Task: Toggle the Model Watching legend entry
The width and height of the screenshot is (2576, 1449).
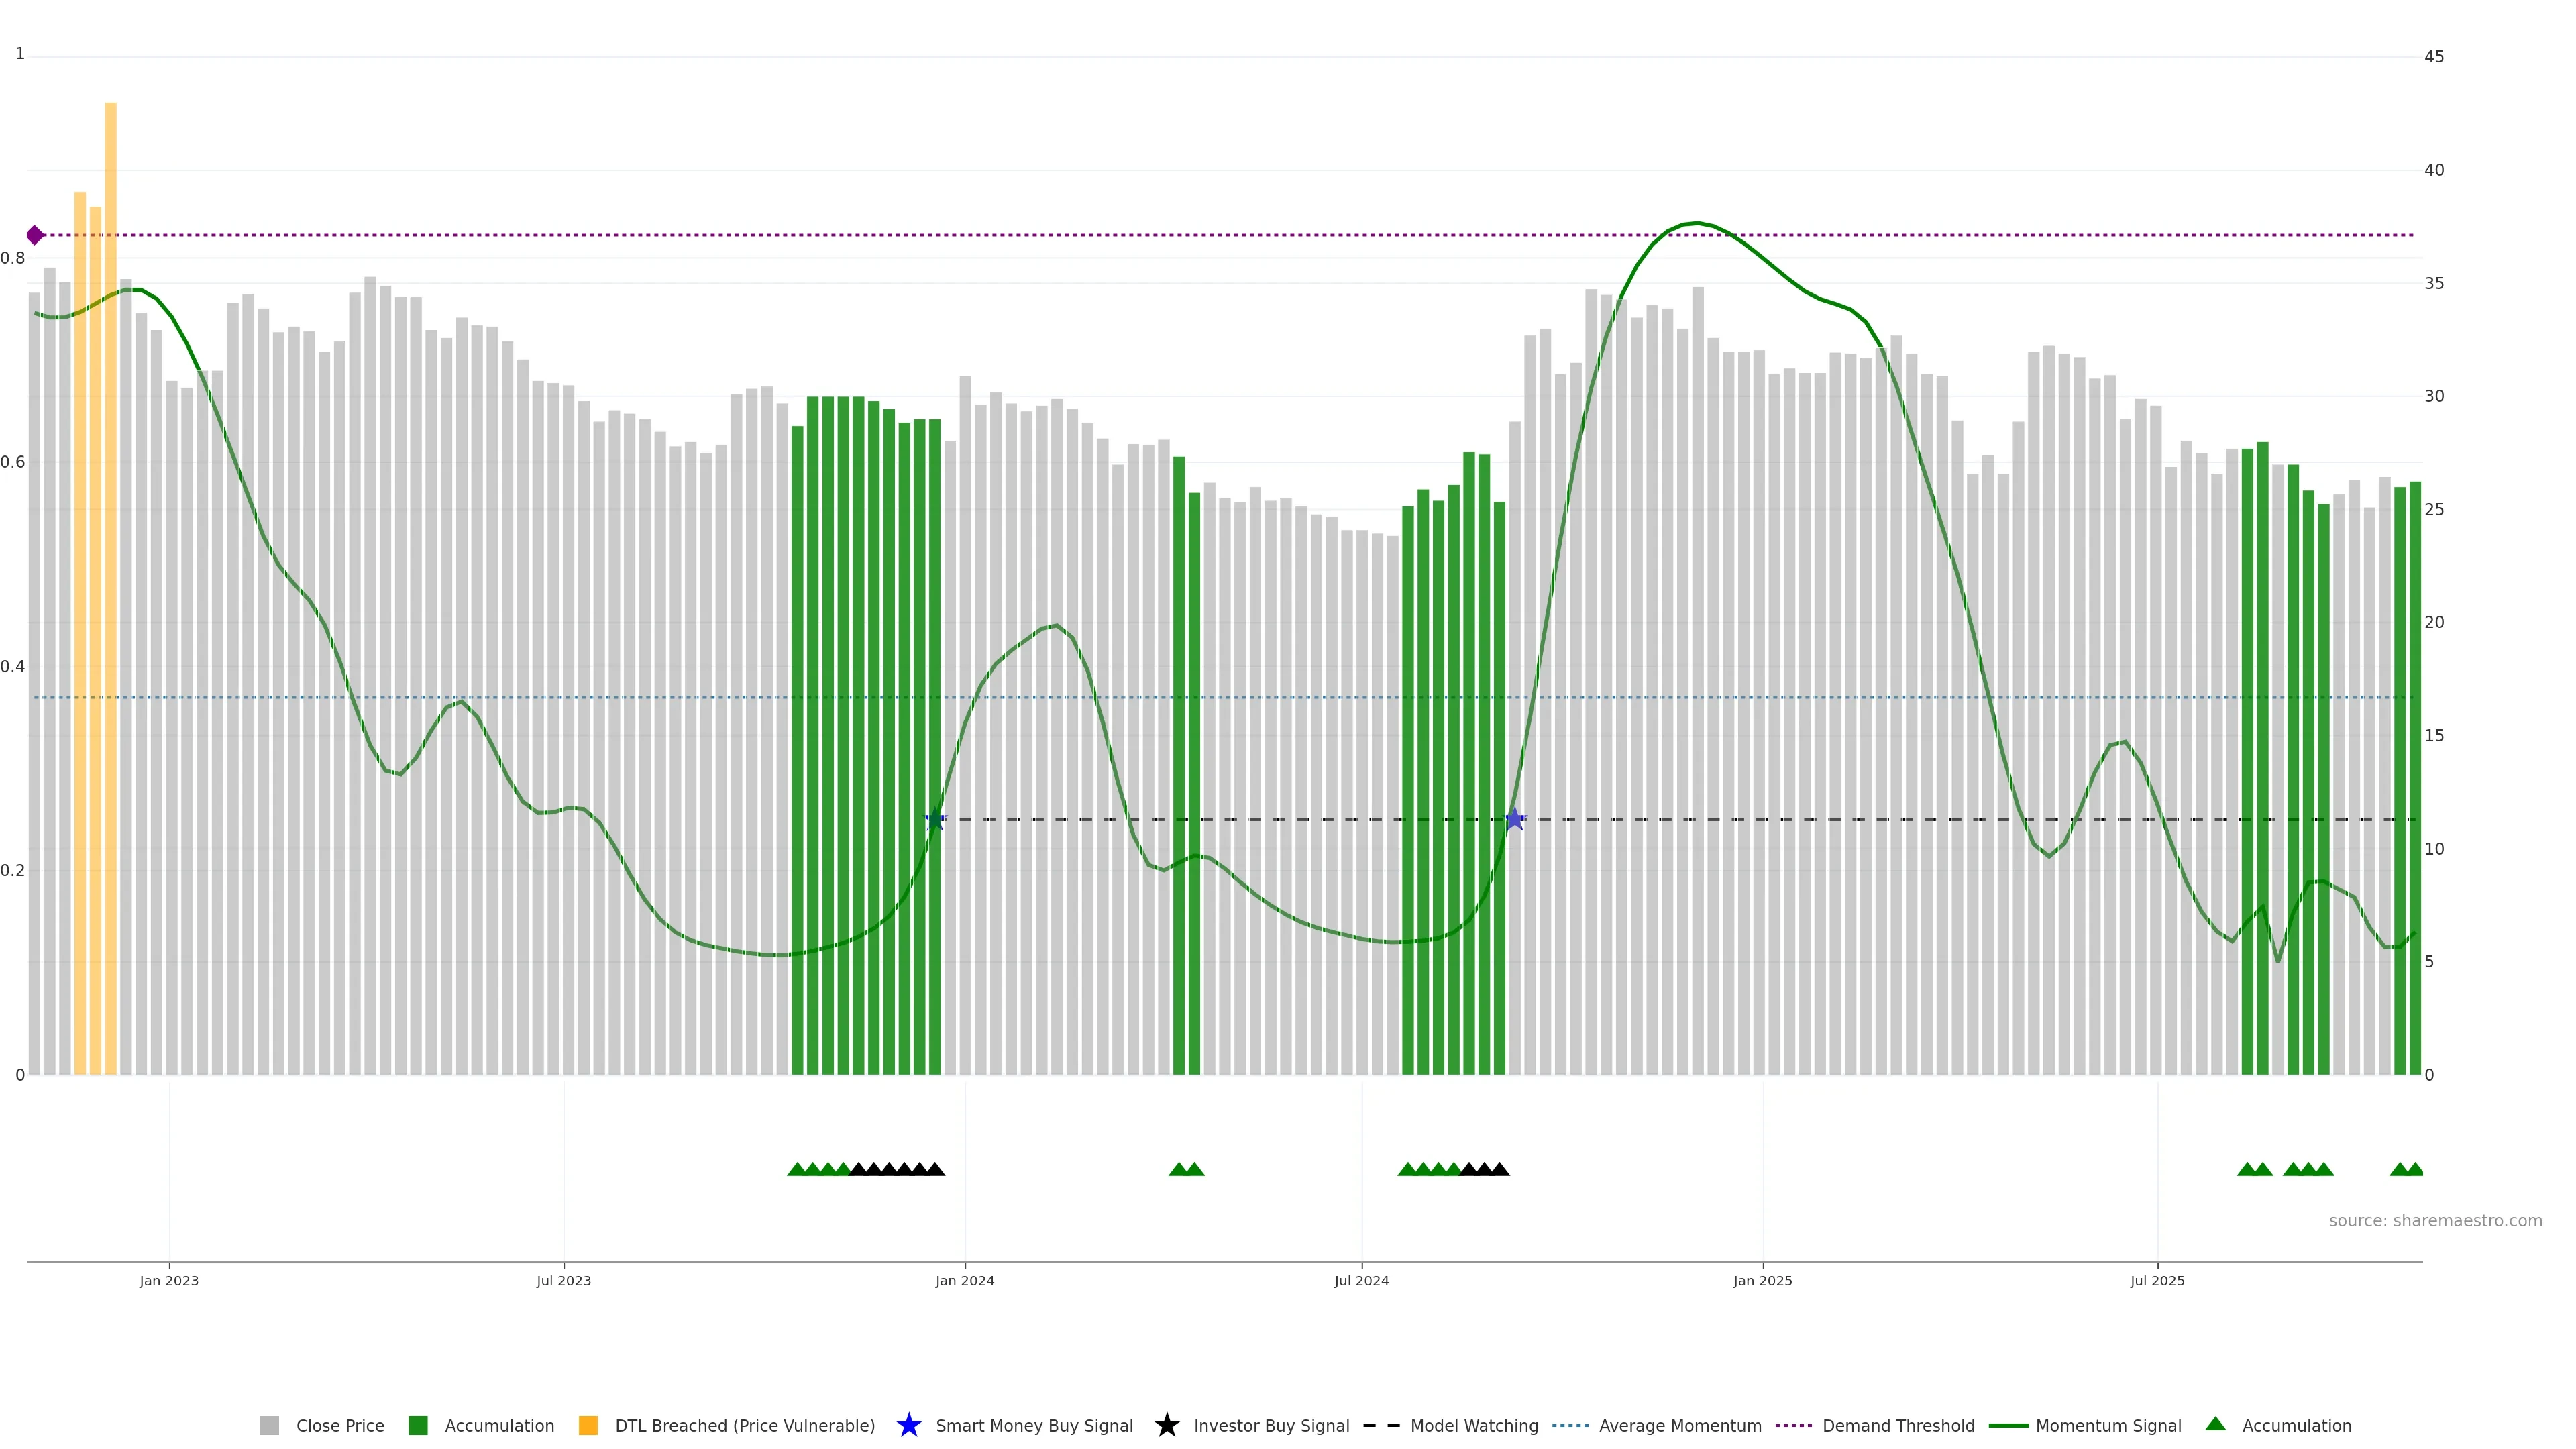Action: tap(1473, 1425)
